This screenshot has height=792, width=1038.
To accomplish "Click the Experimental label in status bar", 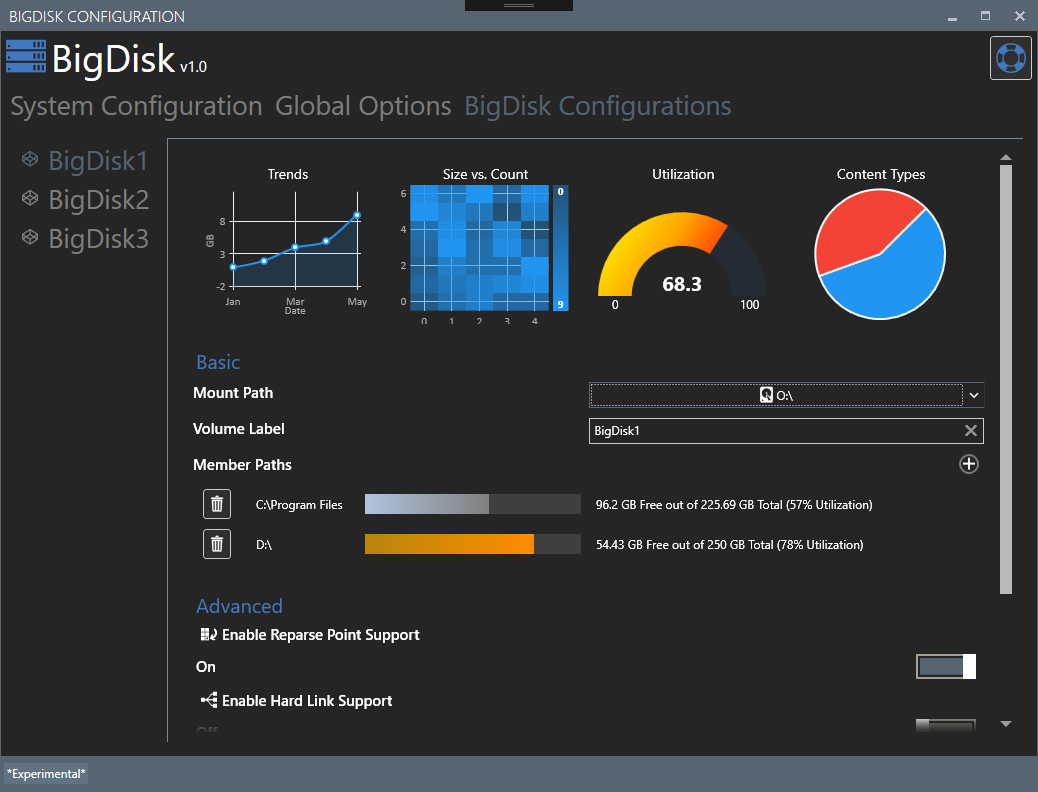I will click(46, 773).
